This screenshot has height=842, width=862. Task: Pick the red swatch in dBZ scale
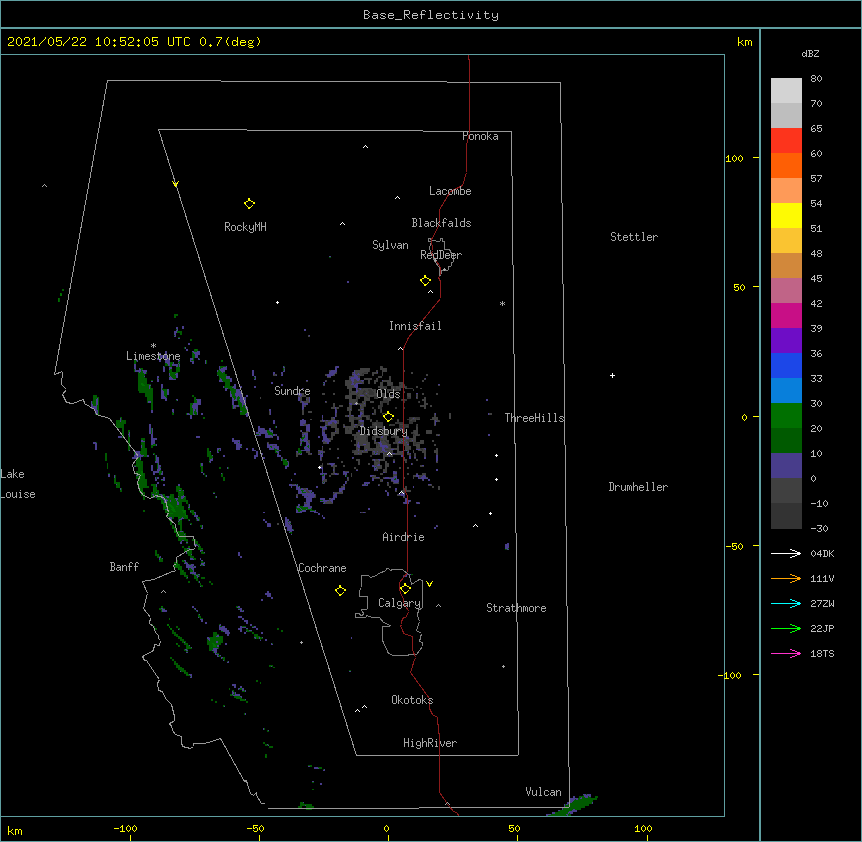coord(786,140)
